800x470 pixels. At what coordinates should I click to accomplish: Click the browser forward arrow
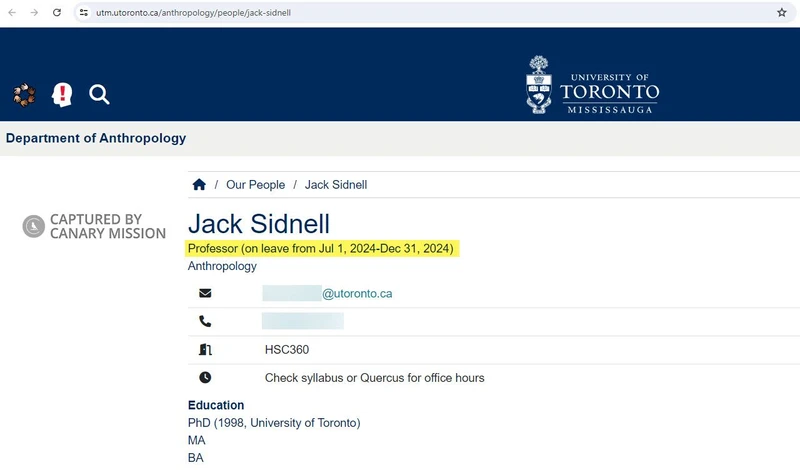tap(34, 12)
